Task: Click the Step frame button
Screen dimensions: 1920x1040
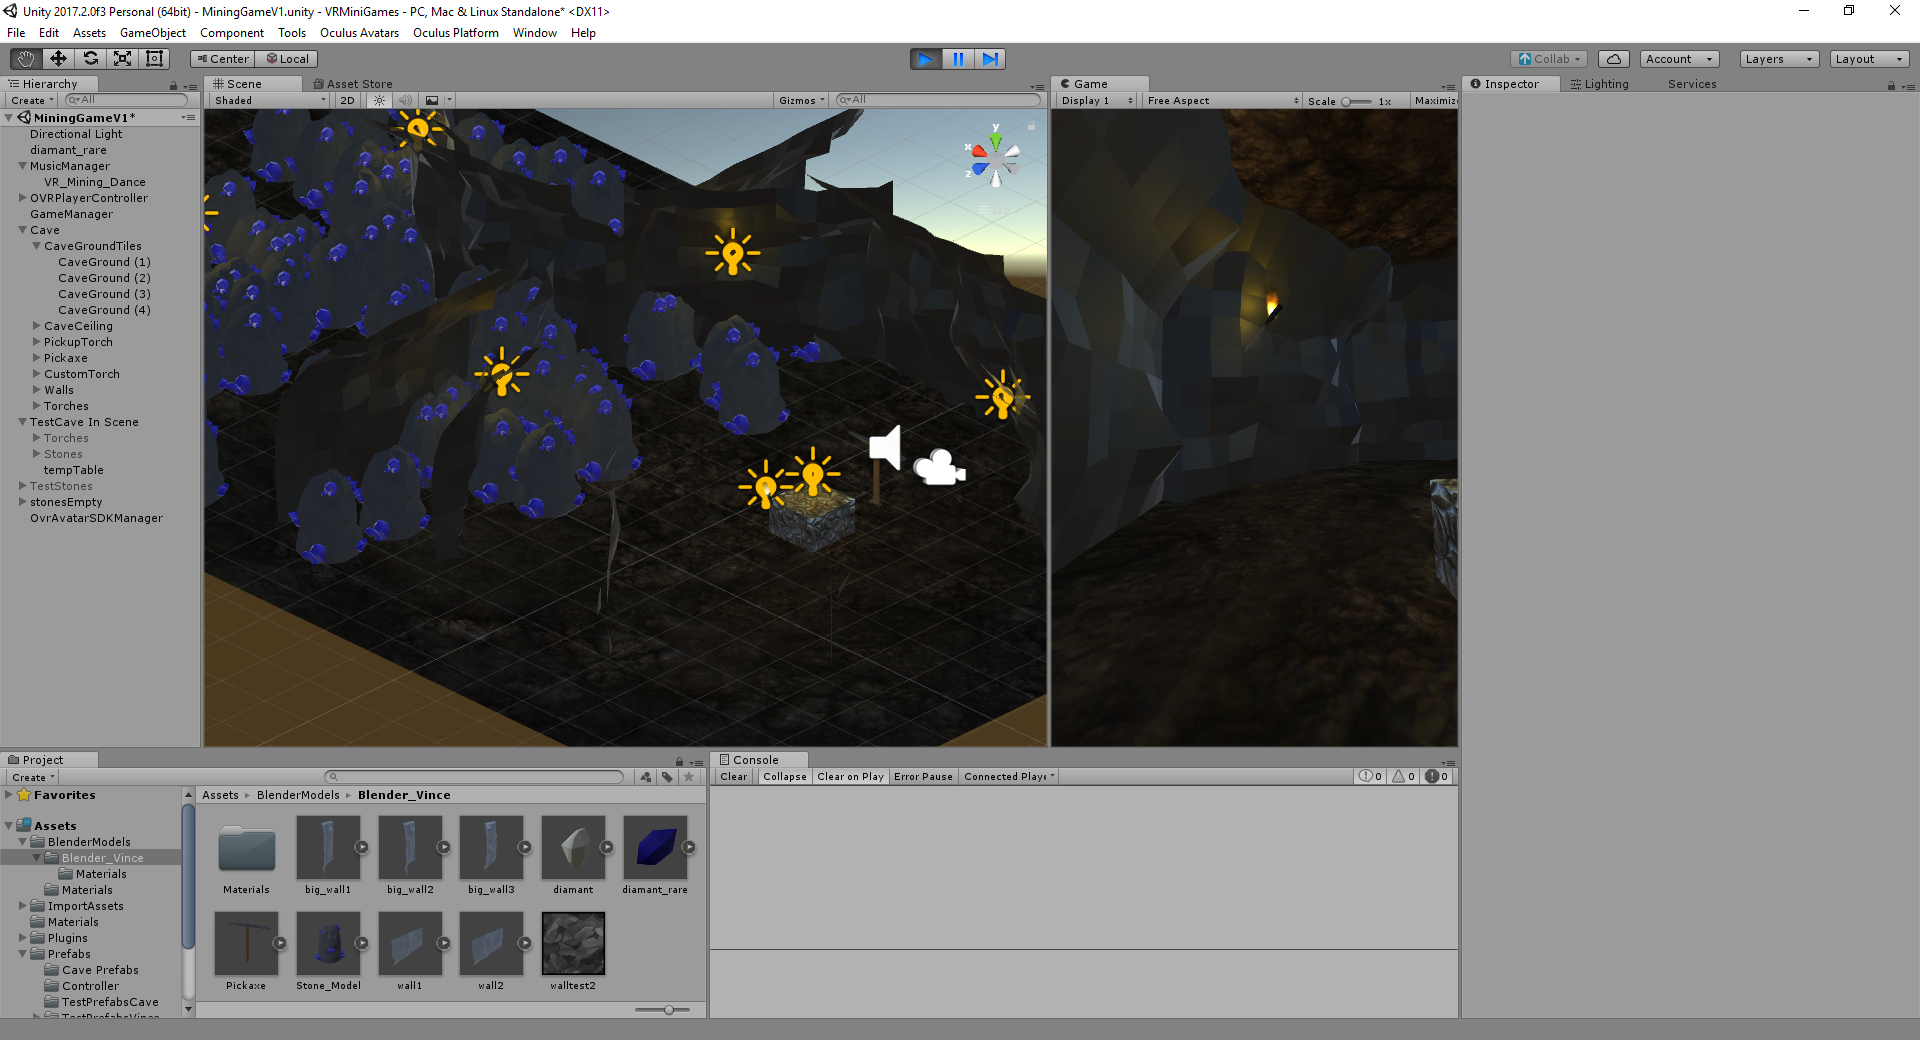Action: 990,59
